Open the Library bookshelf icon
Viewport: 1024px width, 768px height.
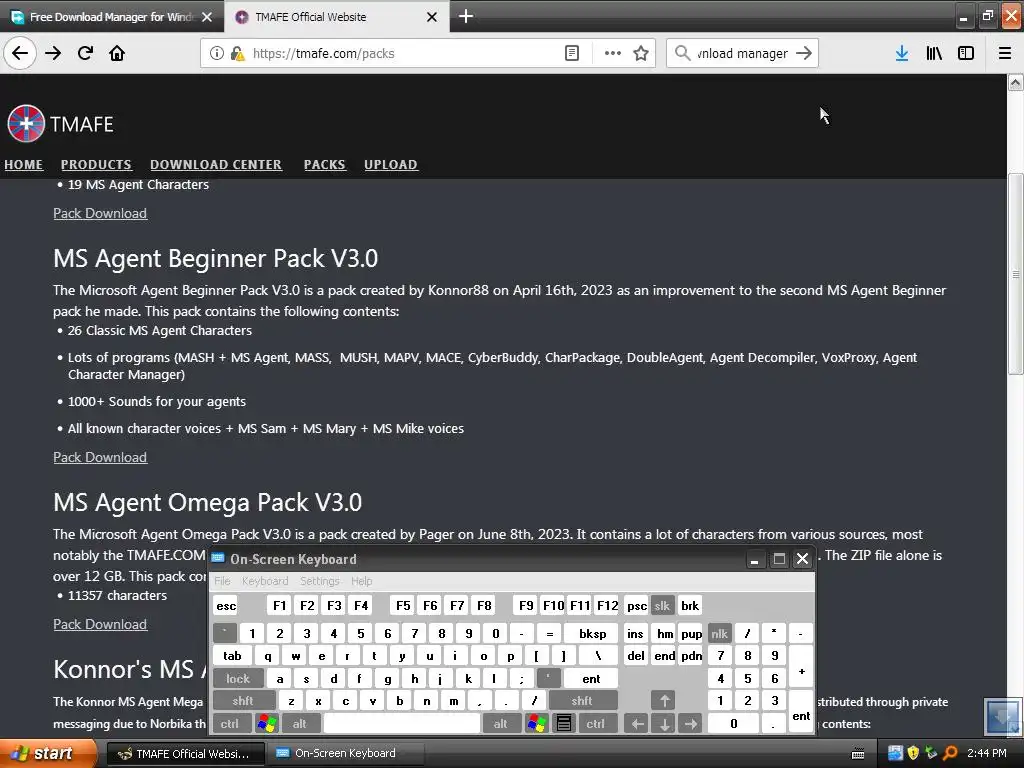[934, 53]
